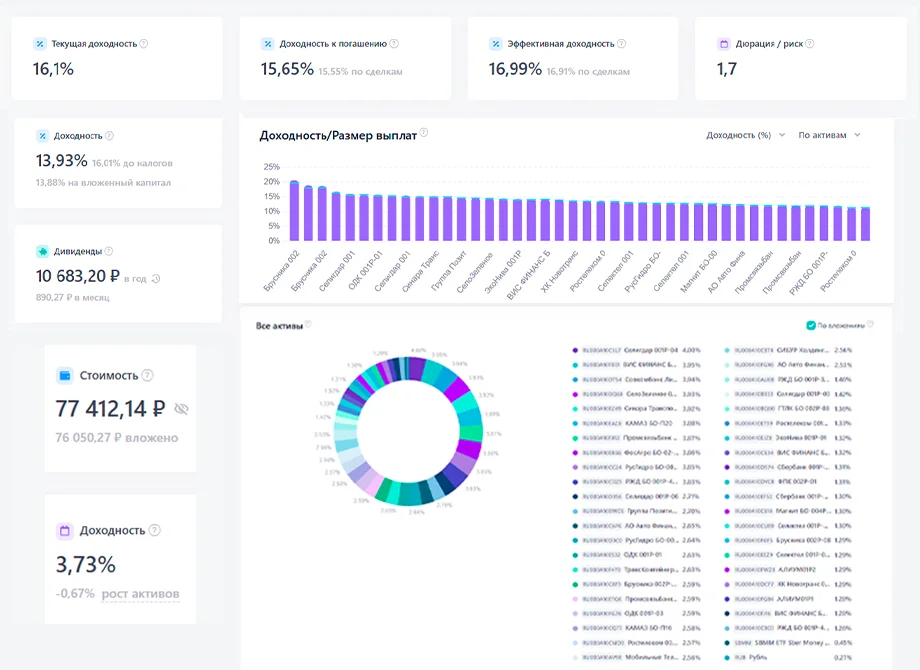Image resolution: width=920 pixels, height=670 pixels.
Task: Click the history icon next to 'в год'
Action: coord(156,279)
